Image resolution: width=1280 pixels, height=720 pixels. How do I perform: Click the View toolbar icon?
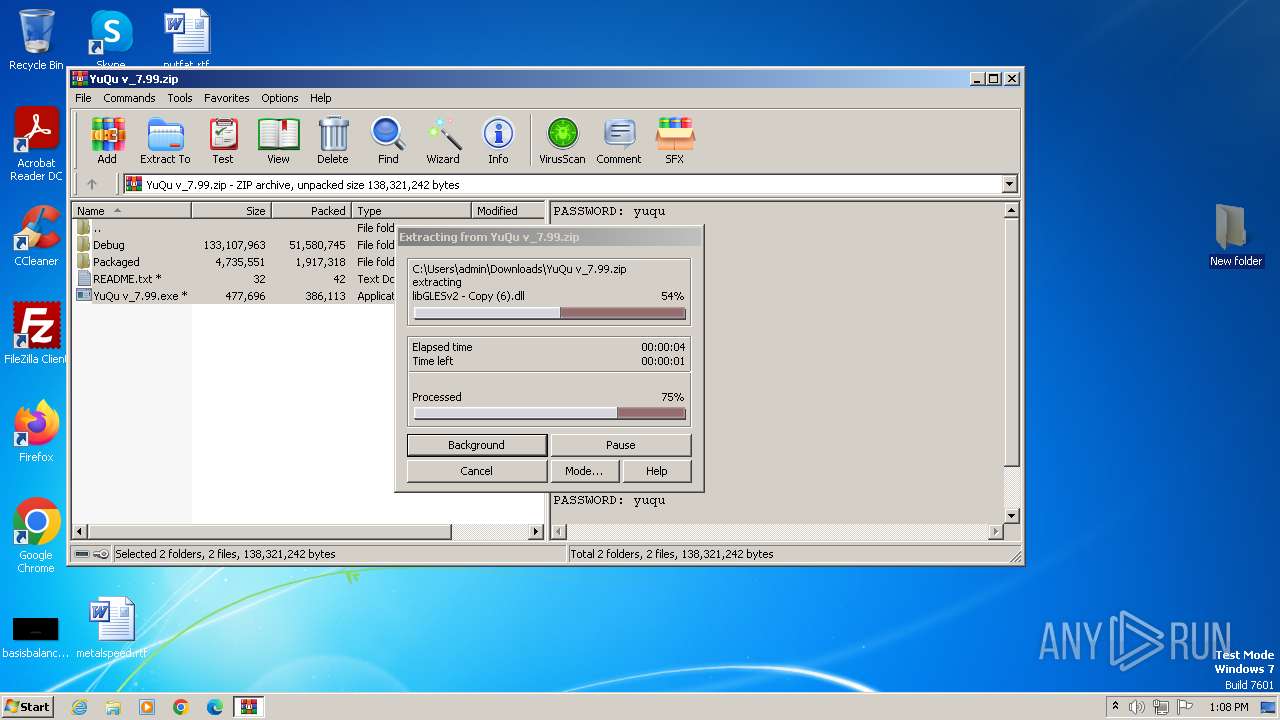tap(278, 140)
